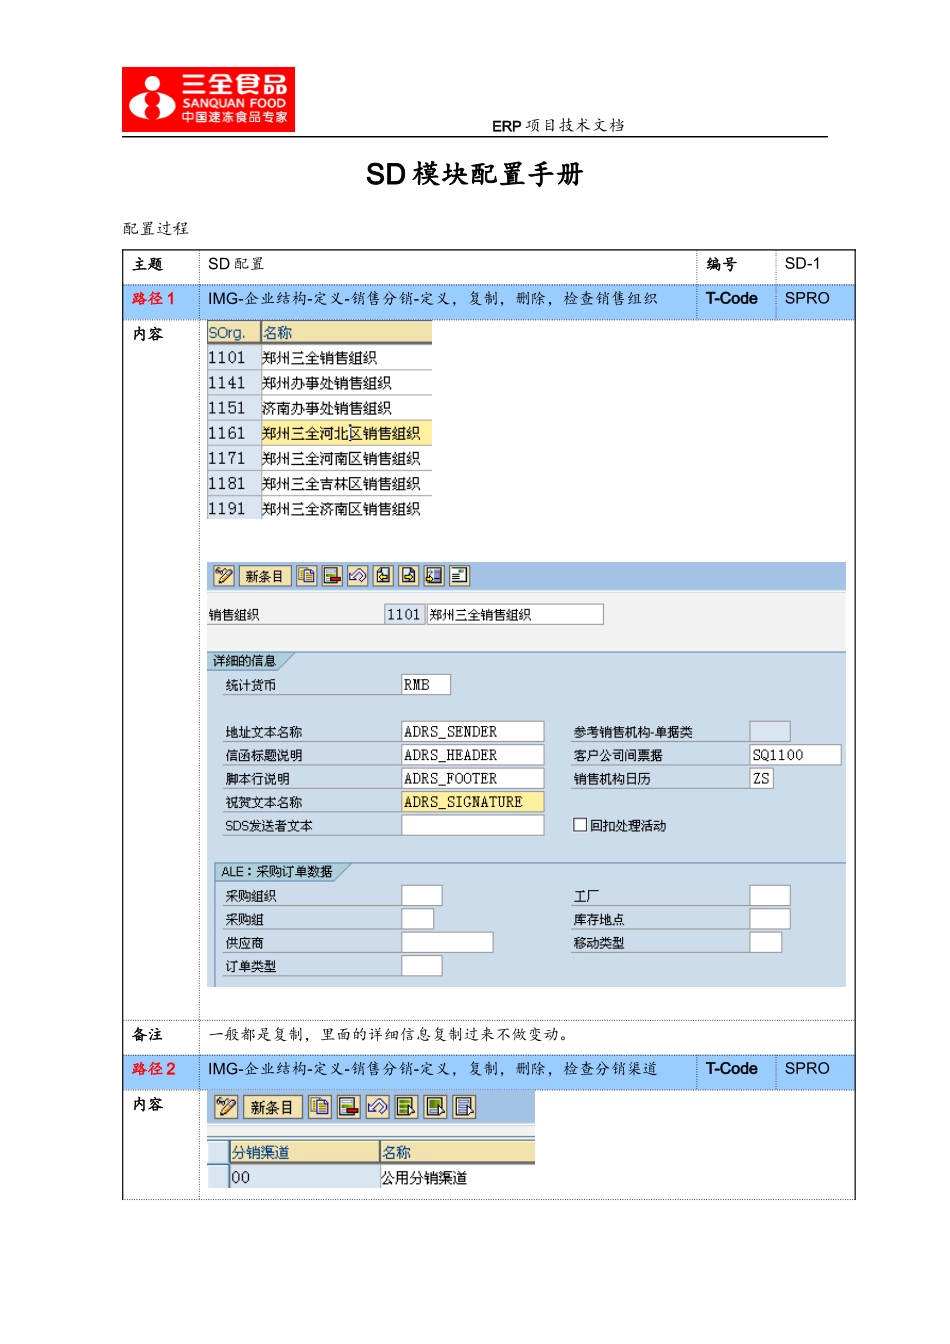Click the SOrg. column header
This screenshot has width=950, height=1344.
(x=233, y=333)
